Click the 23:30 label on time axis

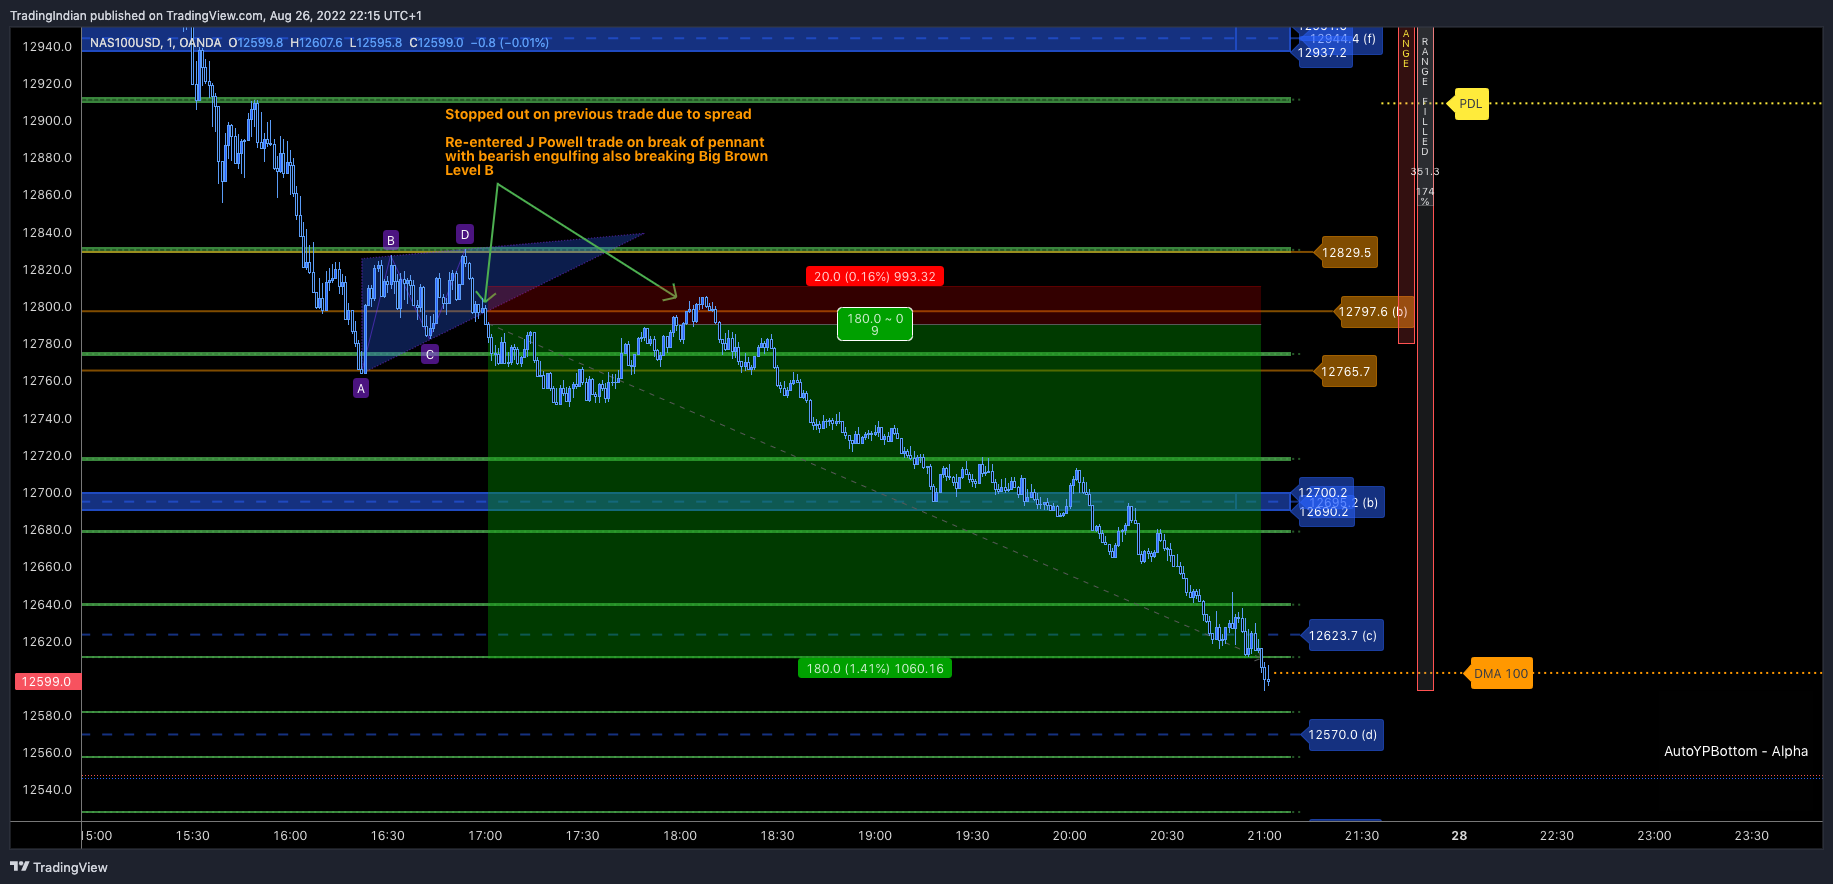(x=1751, y=835)
